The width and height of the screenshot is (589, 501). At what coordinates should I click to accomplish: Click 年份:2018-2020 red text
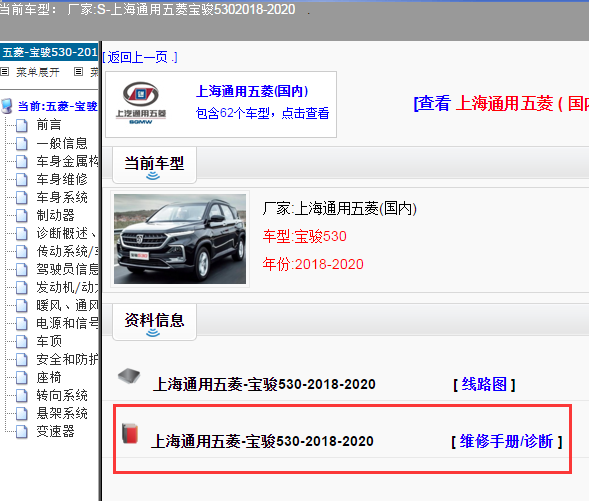313,264
